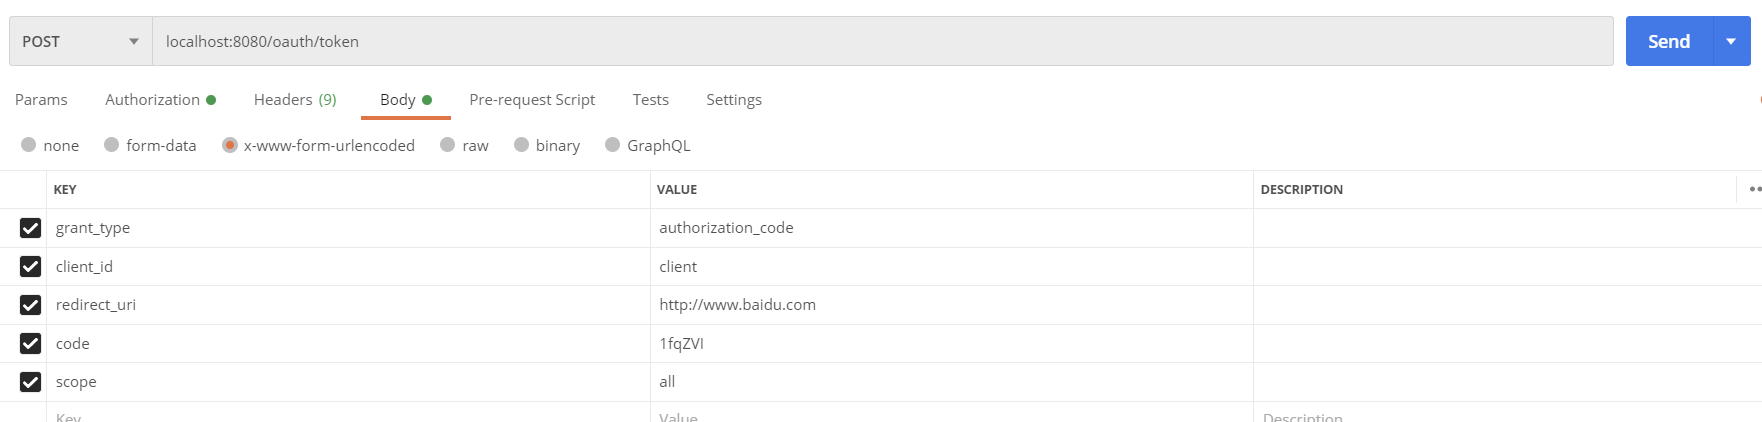Disable the redirect_uri parameter checkbox
Image resolution: width=1762 pixels, height=422 pixels.
tap(31, 305)
